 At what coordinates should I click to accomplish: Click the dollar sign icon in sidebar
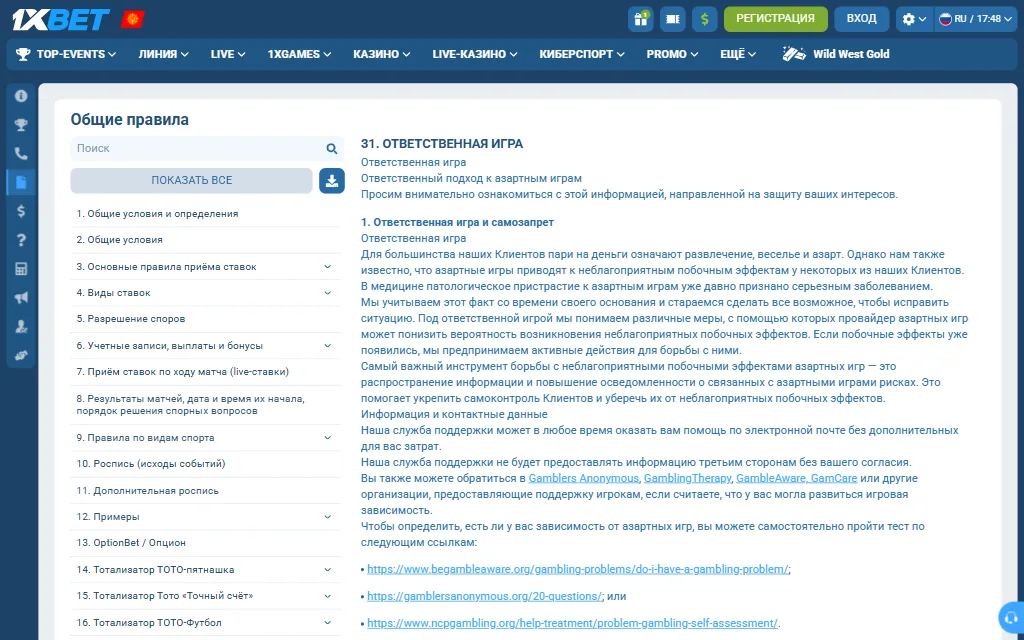21,211
